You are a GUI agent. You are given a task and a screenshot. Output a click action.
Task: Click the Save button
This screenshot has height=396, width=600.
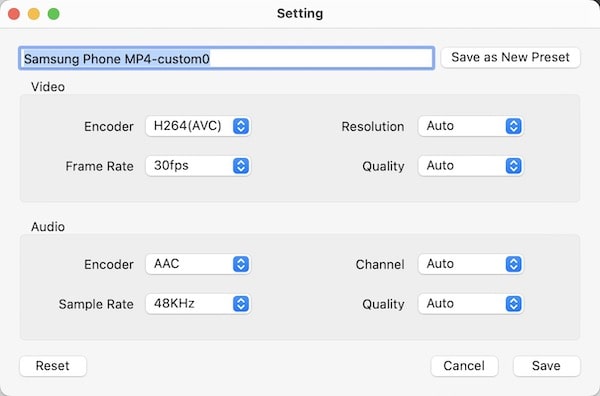546,366
